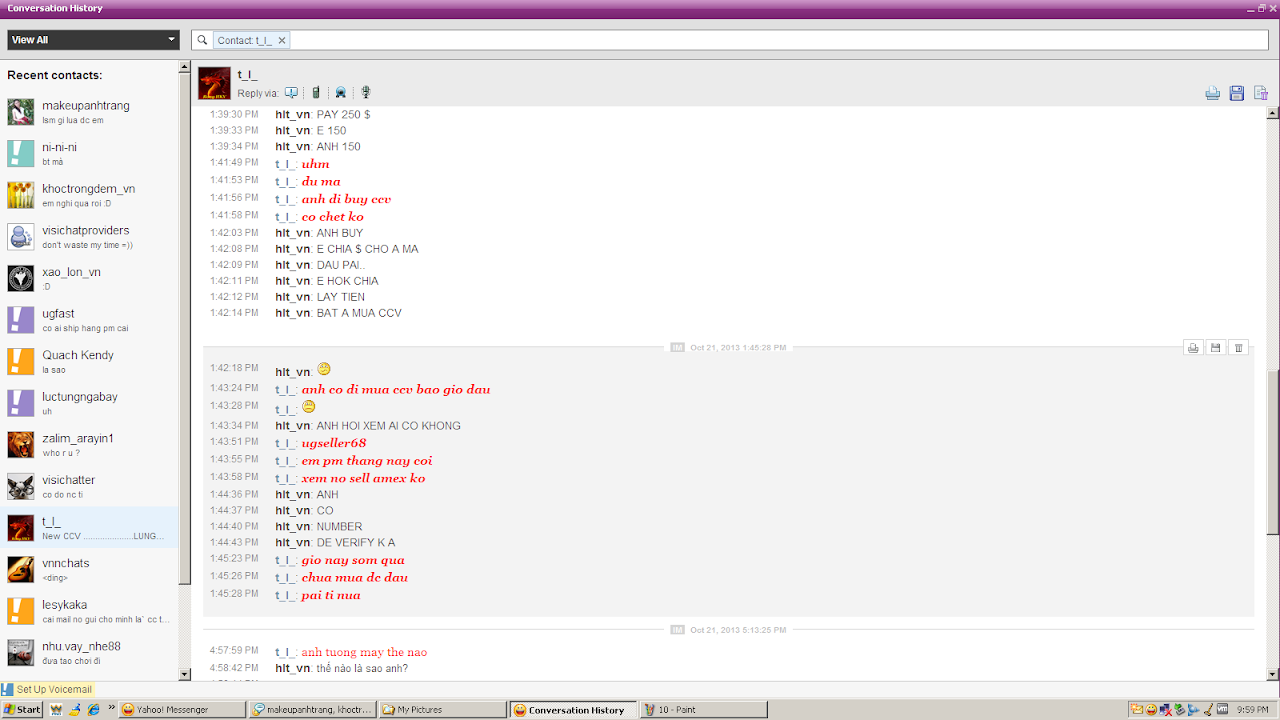Delete conversation history from the header
The image size is (1280, 720).
click(x=1261, y=93)
